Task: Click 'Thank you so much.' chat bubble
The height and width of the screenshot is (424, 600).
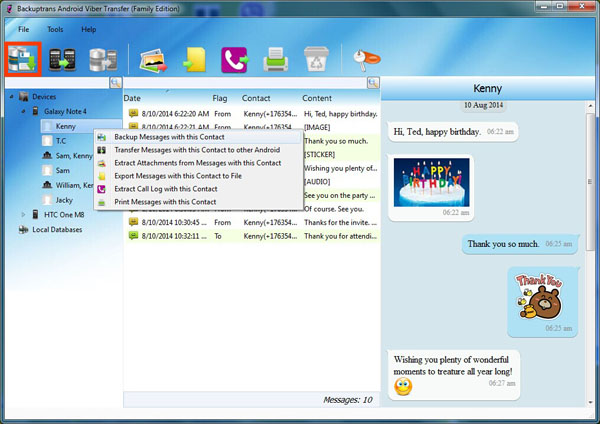Action: 519,244
